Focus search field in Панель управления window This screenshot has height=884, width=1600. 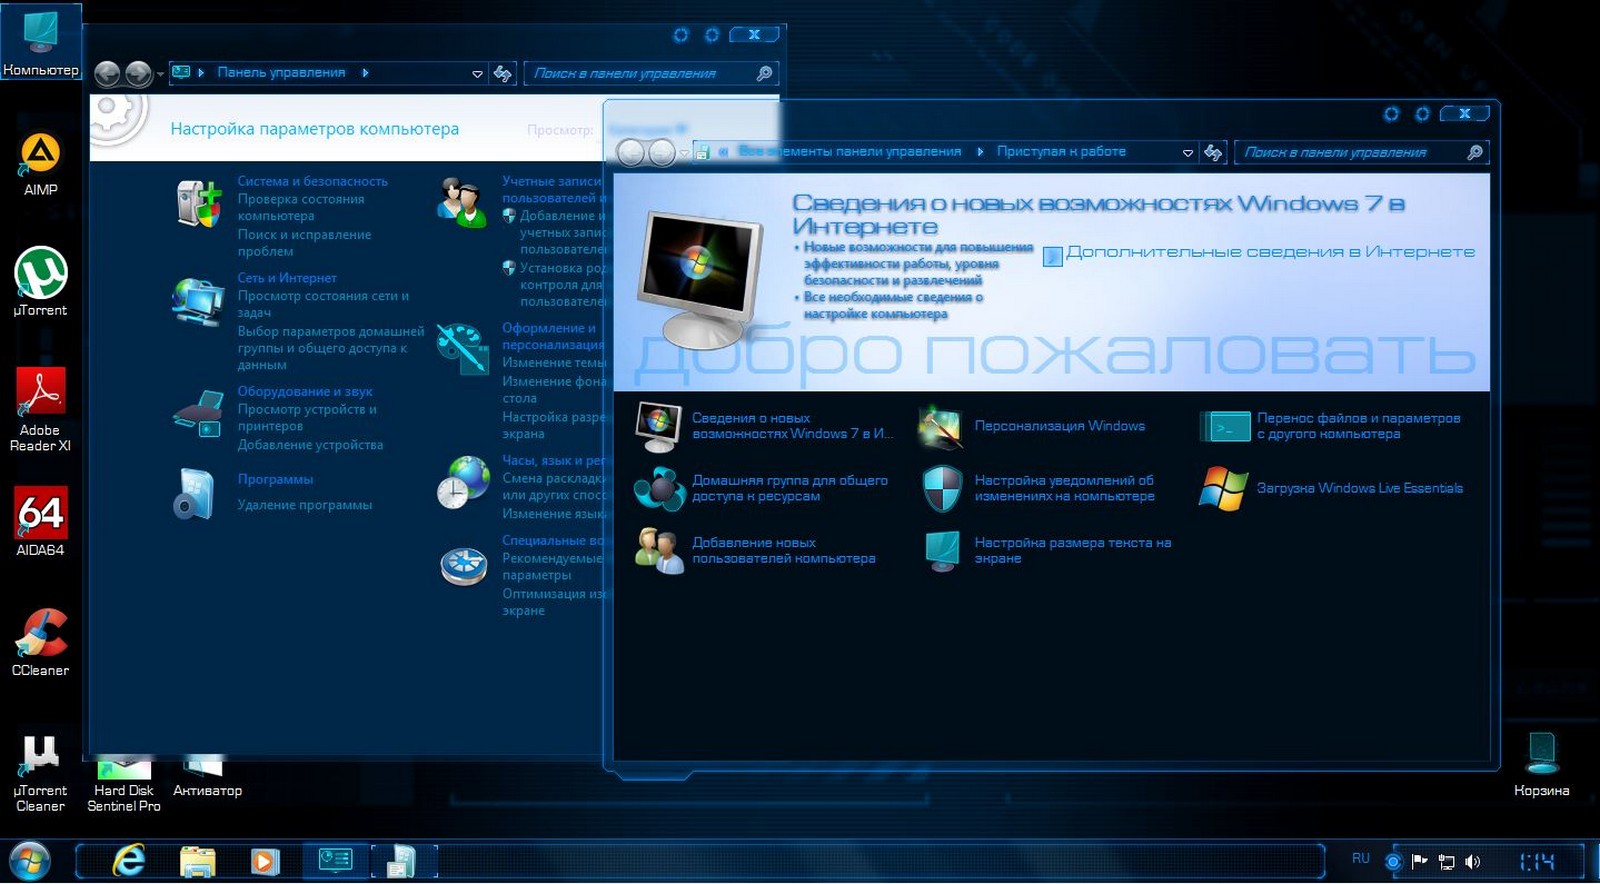click(x=649, y=73)
